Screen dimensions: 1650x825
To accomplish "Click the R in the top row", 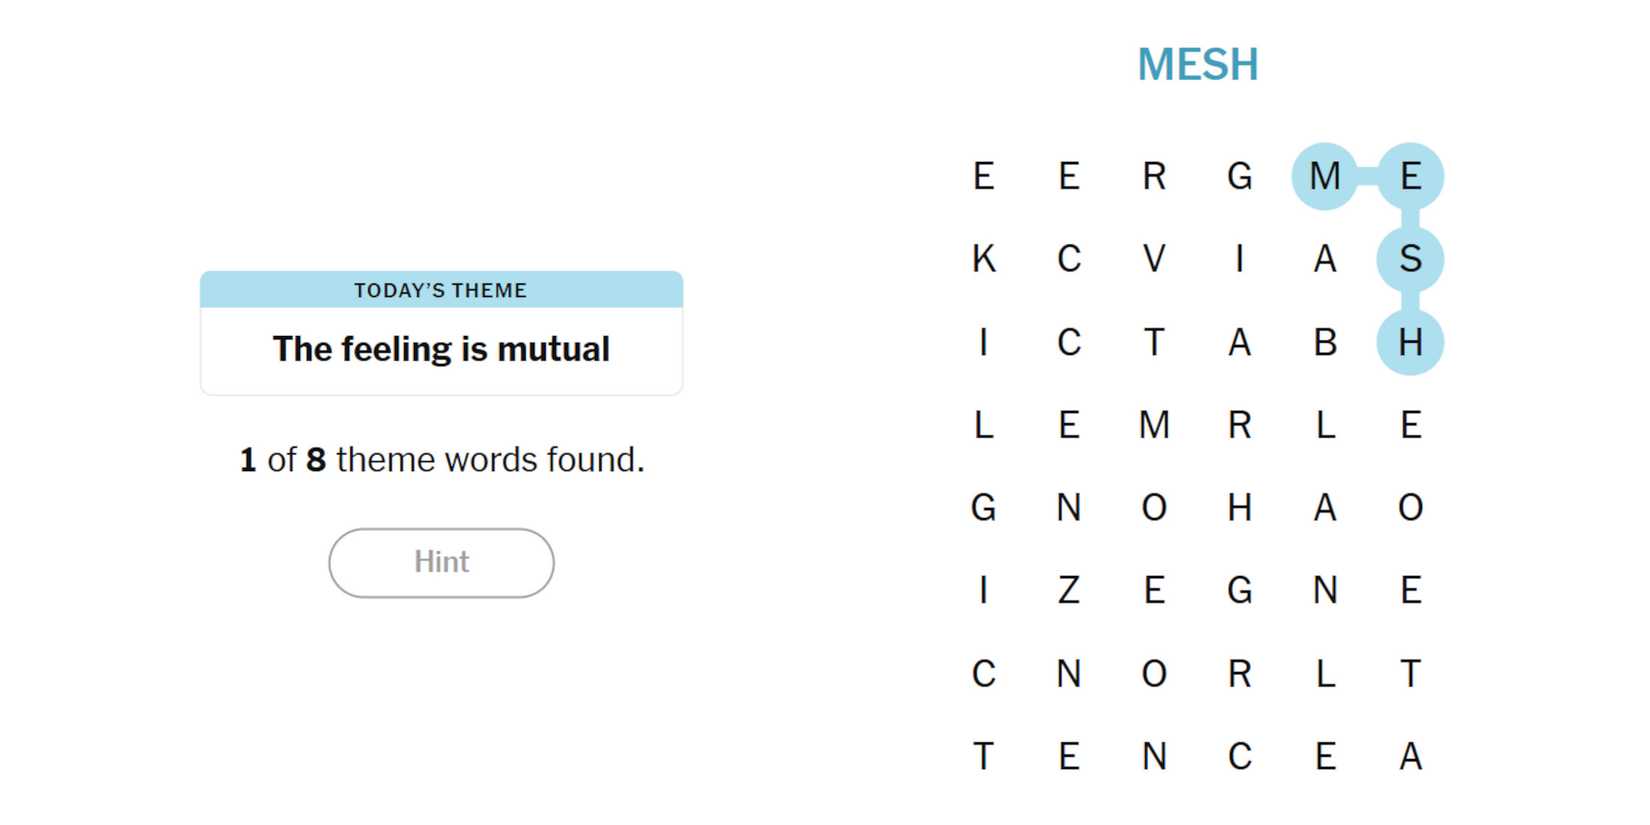I will point(1154,177).
